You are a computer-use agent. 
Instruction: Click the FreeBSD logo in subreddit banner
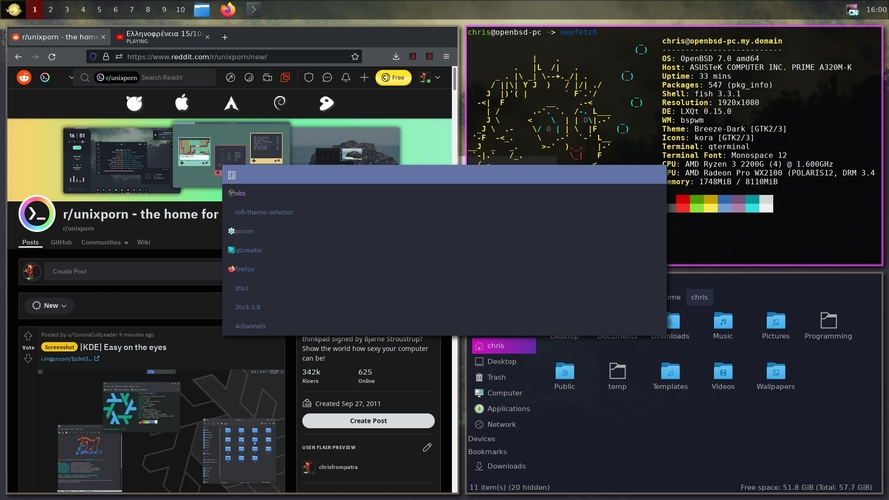134,103
